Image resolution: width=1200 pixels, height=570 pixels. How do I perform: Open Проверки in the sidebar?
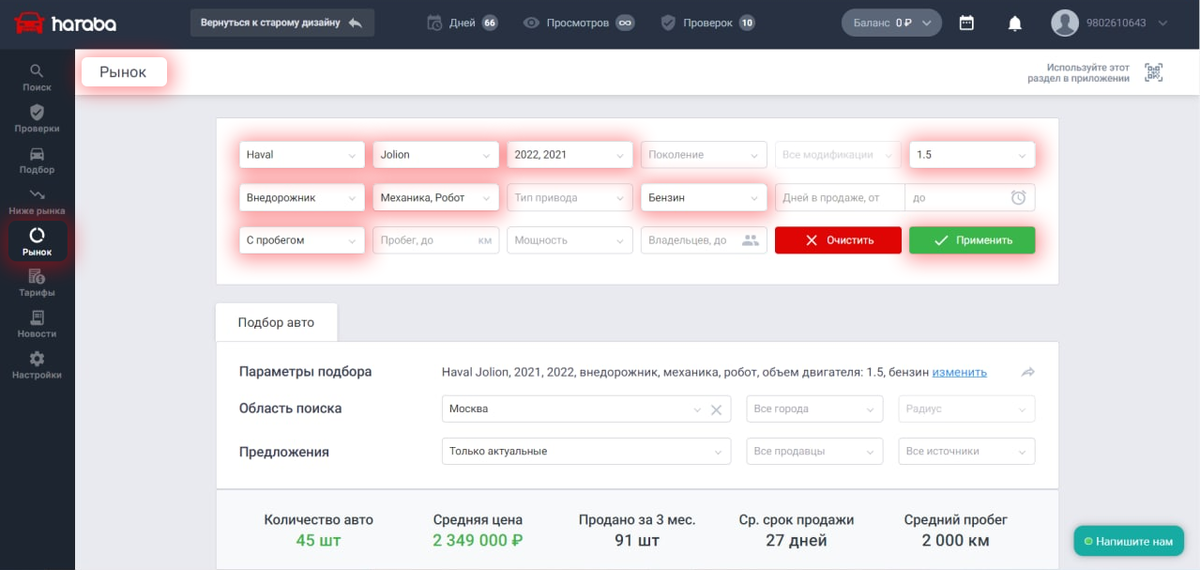[37, 119]
